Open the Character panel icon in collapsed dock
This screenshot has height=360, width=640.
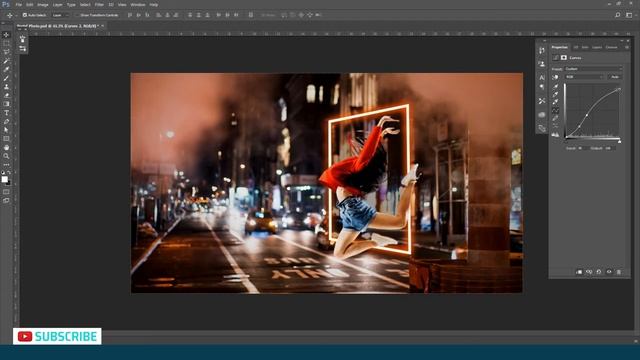(542, 77)
